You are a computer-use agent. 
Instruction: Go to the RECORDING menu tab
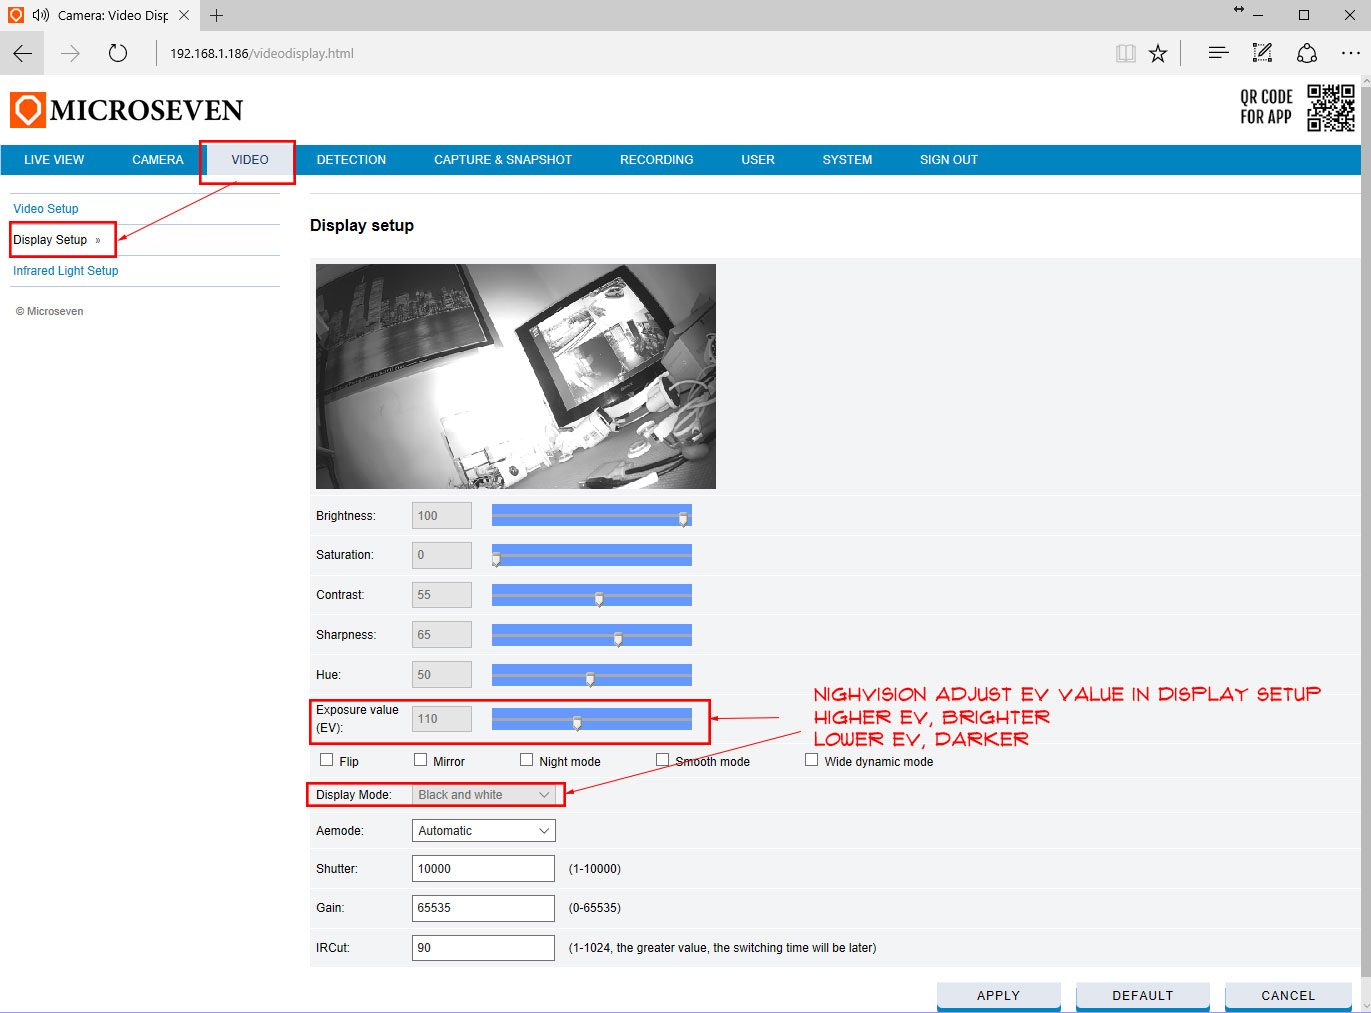click(656, 160)
